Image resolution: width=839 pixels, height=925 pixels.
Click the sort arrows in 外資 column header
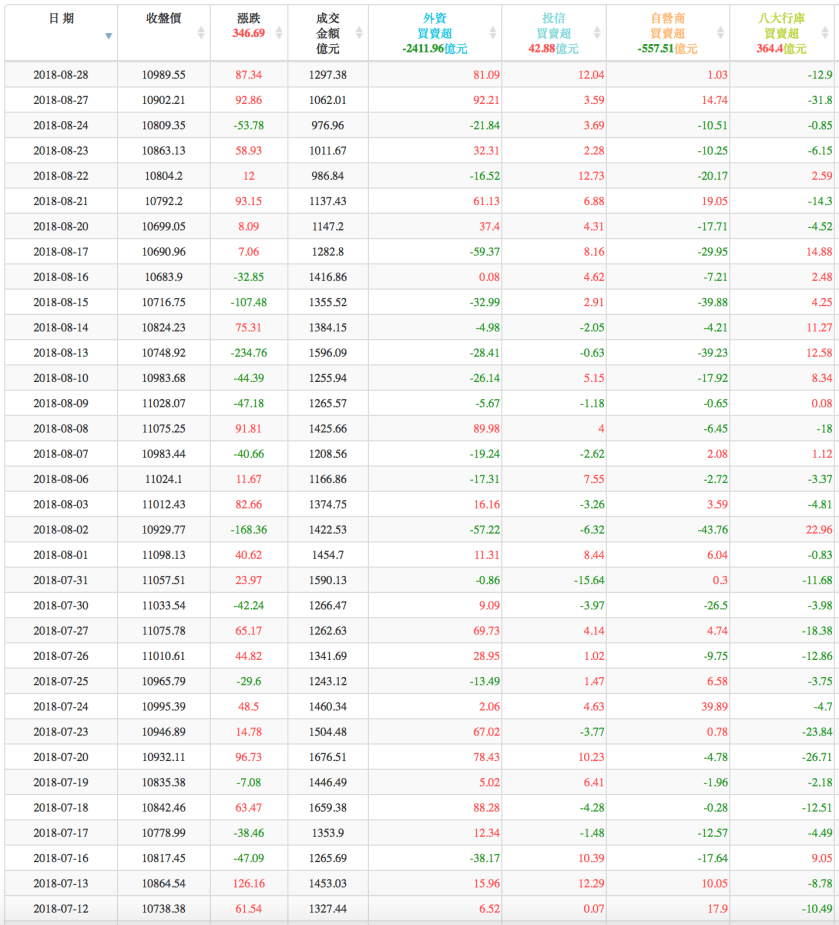[494, 33]
